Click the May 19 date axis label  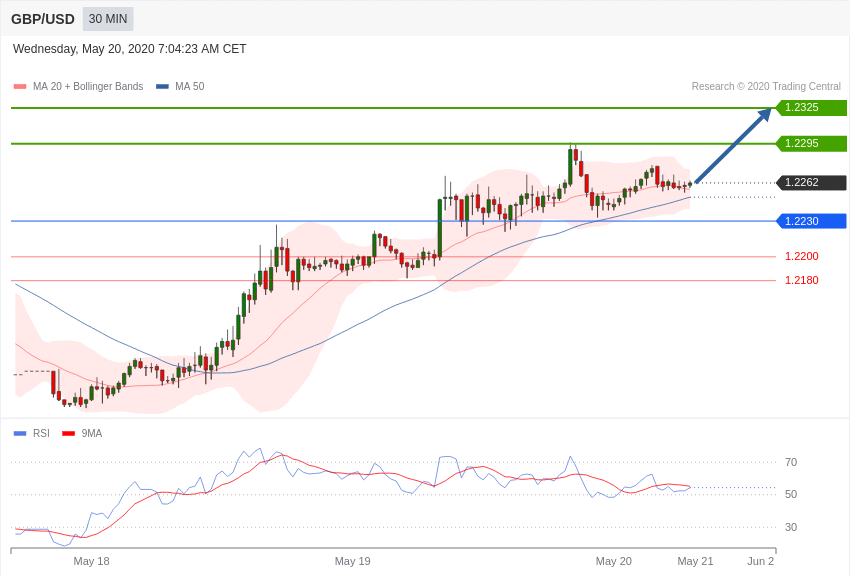coord(352,561)
